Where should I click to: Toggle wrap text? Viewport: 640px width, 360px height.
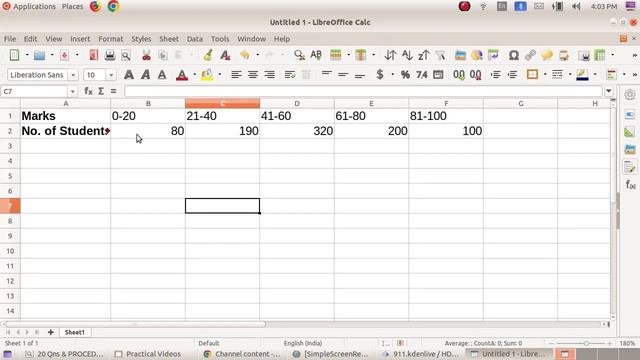click(290, 75)
